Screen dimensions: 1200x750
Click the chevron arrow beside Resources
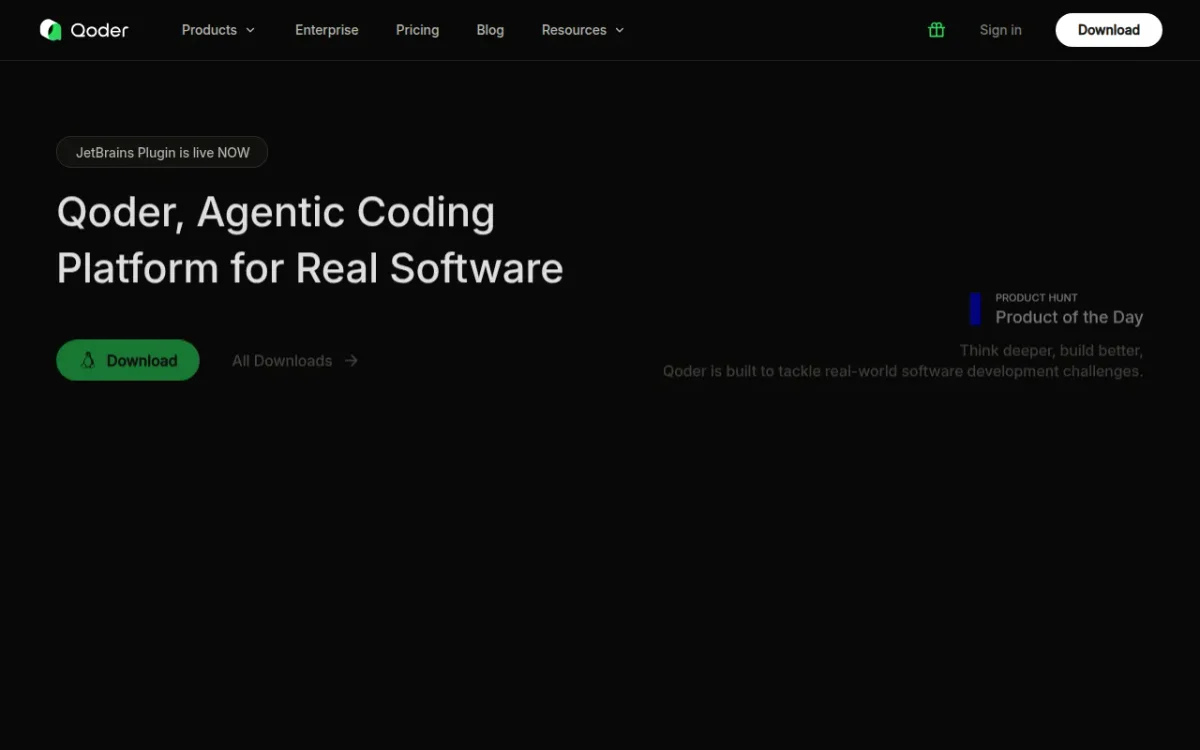(x=619, y=30)
